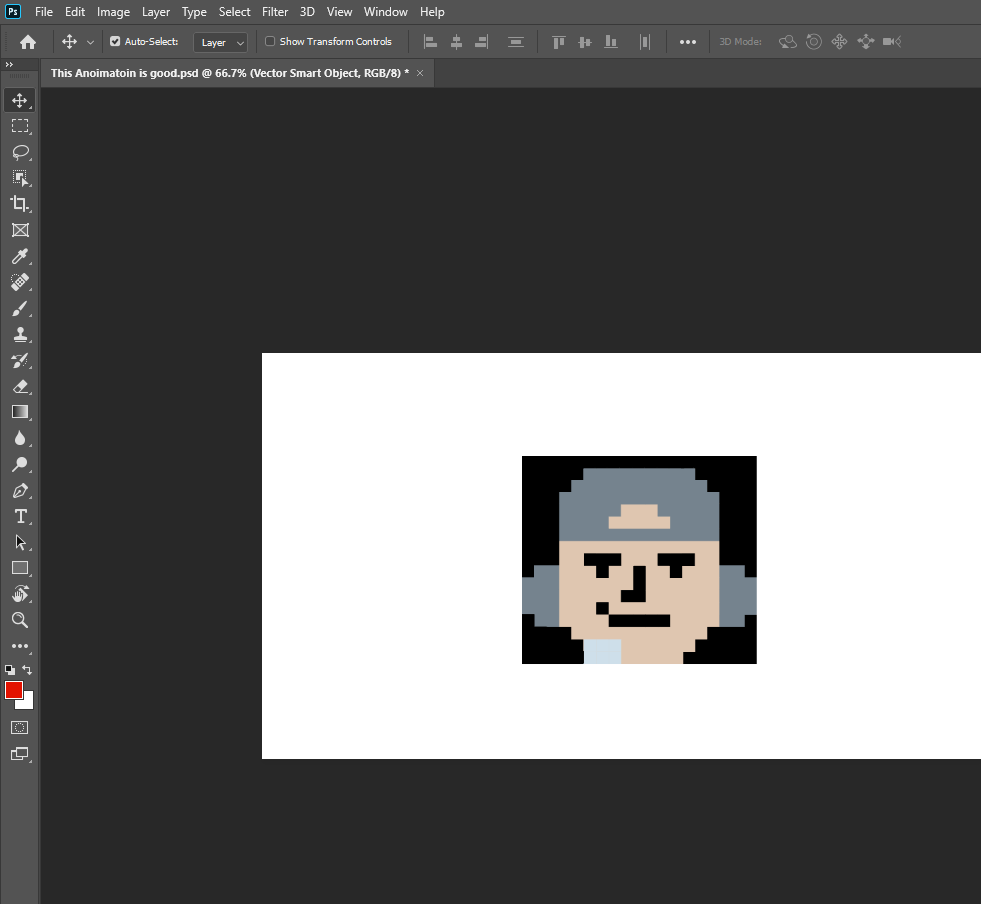Uncheck the Auto-Select checkbox
981x904 pixels.
(115, 42)
